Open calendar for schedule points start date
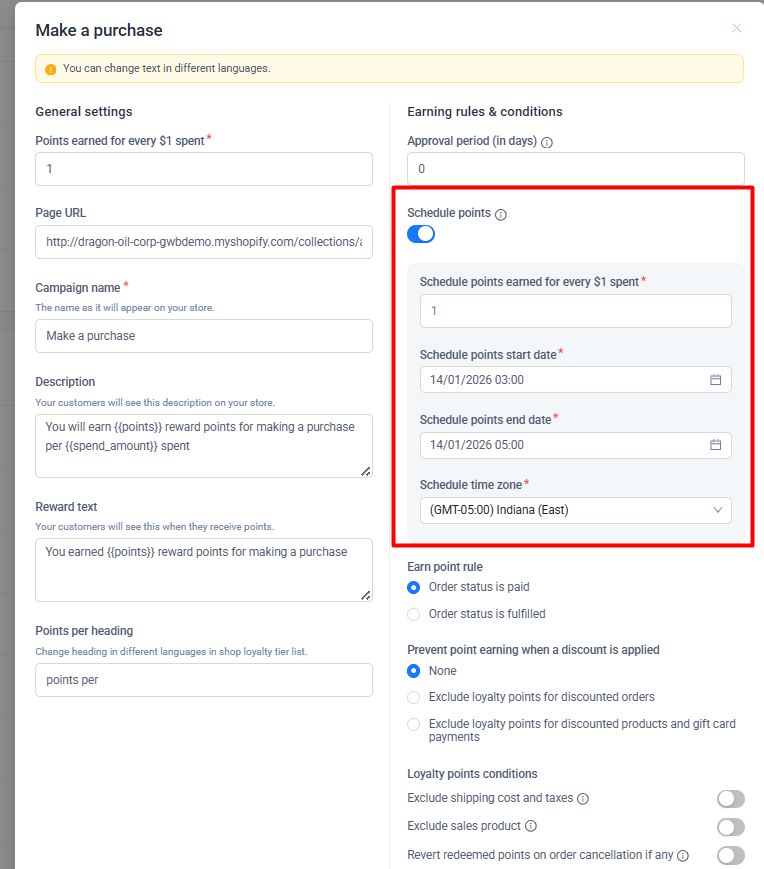 (x=715, y=380)
